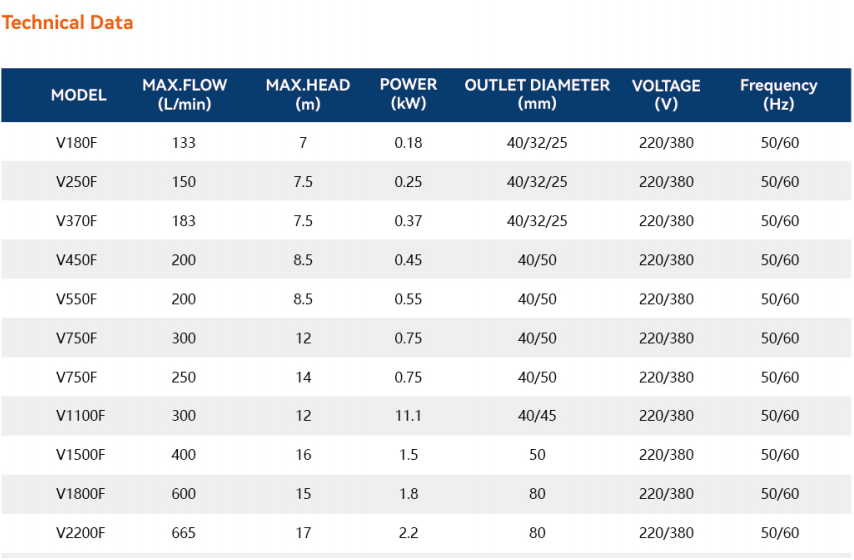Select the Frequency (Hz) column header

pos(779,94)
